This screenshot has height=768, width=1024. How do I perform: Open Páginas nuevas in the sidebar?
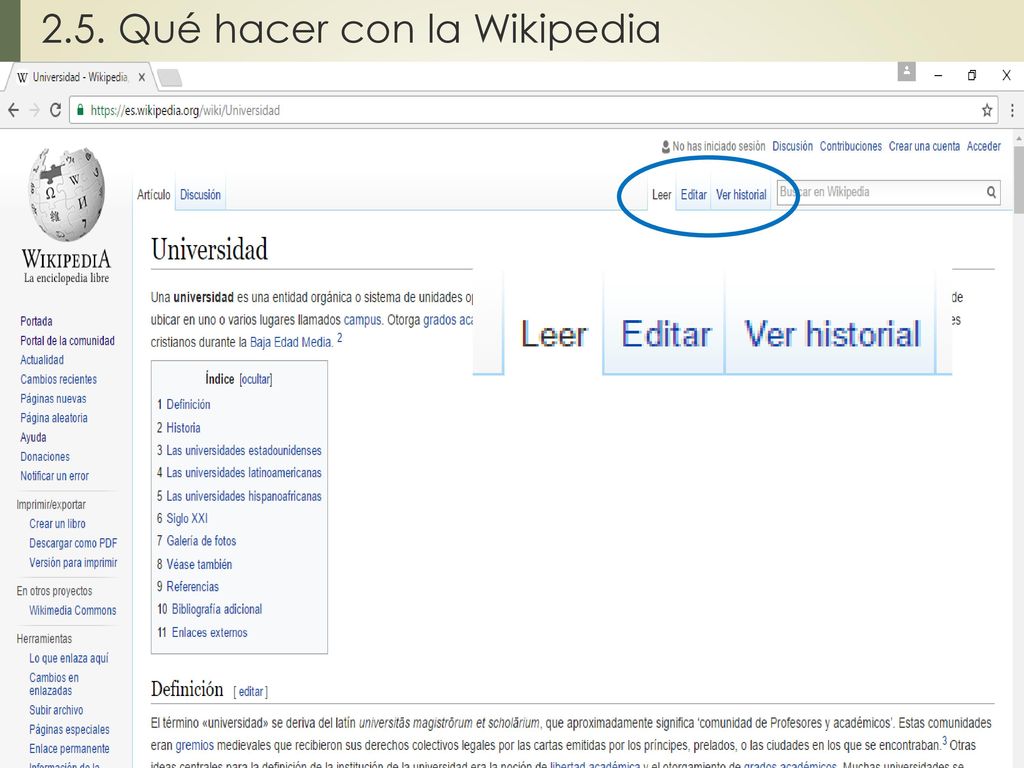(53, 399)
